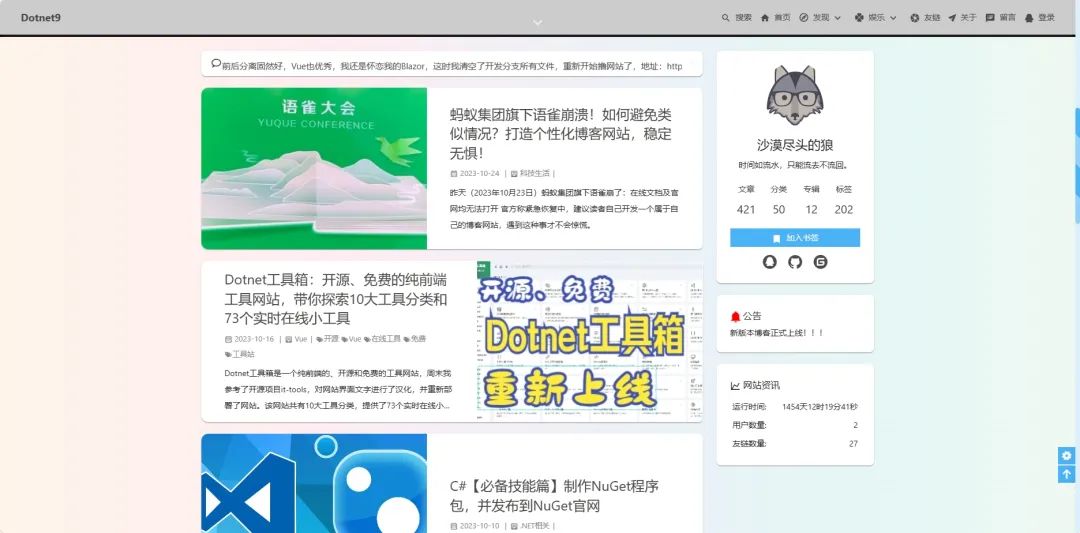
Task: Click the 用户数量 row
Action: 795,426
